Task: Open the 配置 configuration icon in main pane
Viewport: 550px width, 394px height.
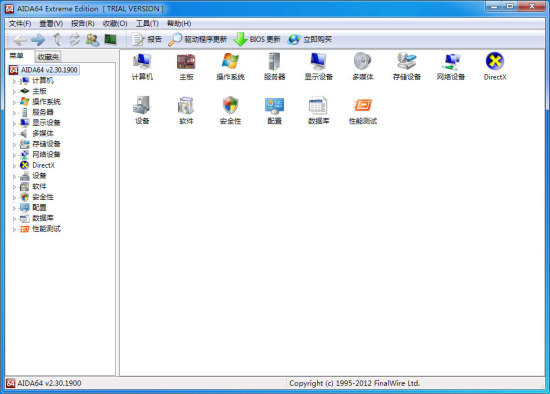Action: [274, 106]
